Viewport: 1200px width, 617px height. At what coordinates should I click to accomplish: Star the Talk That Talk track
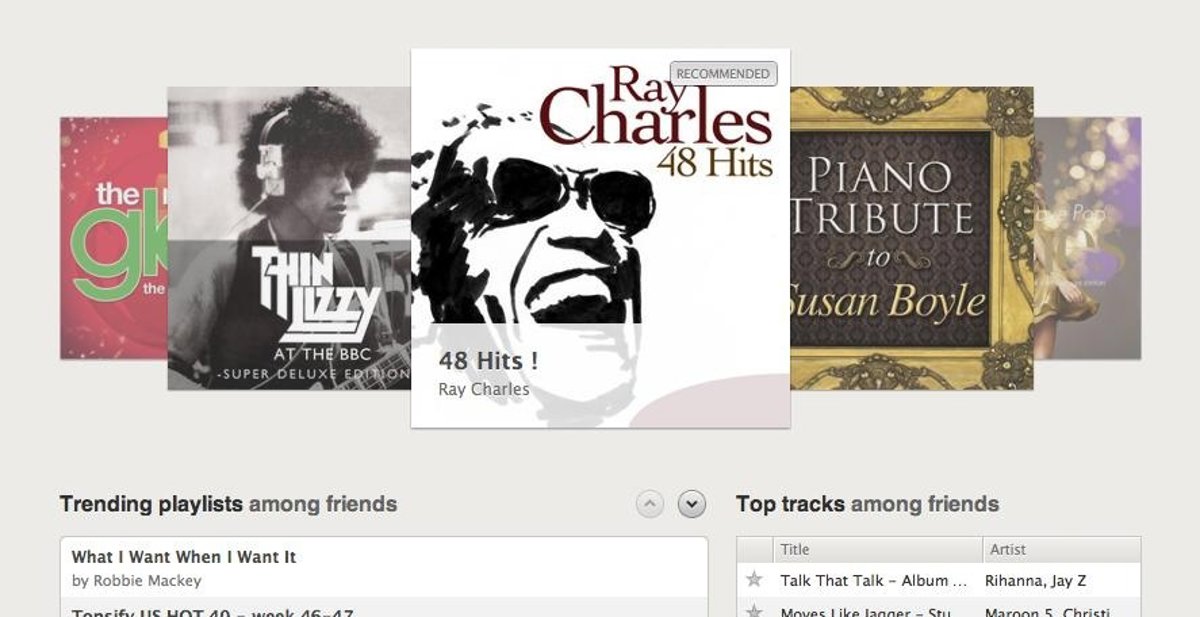coord(754,580)
